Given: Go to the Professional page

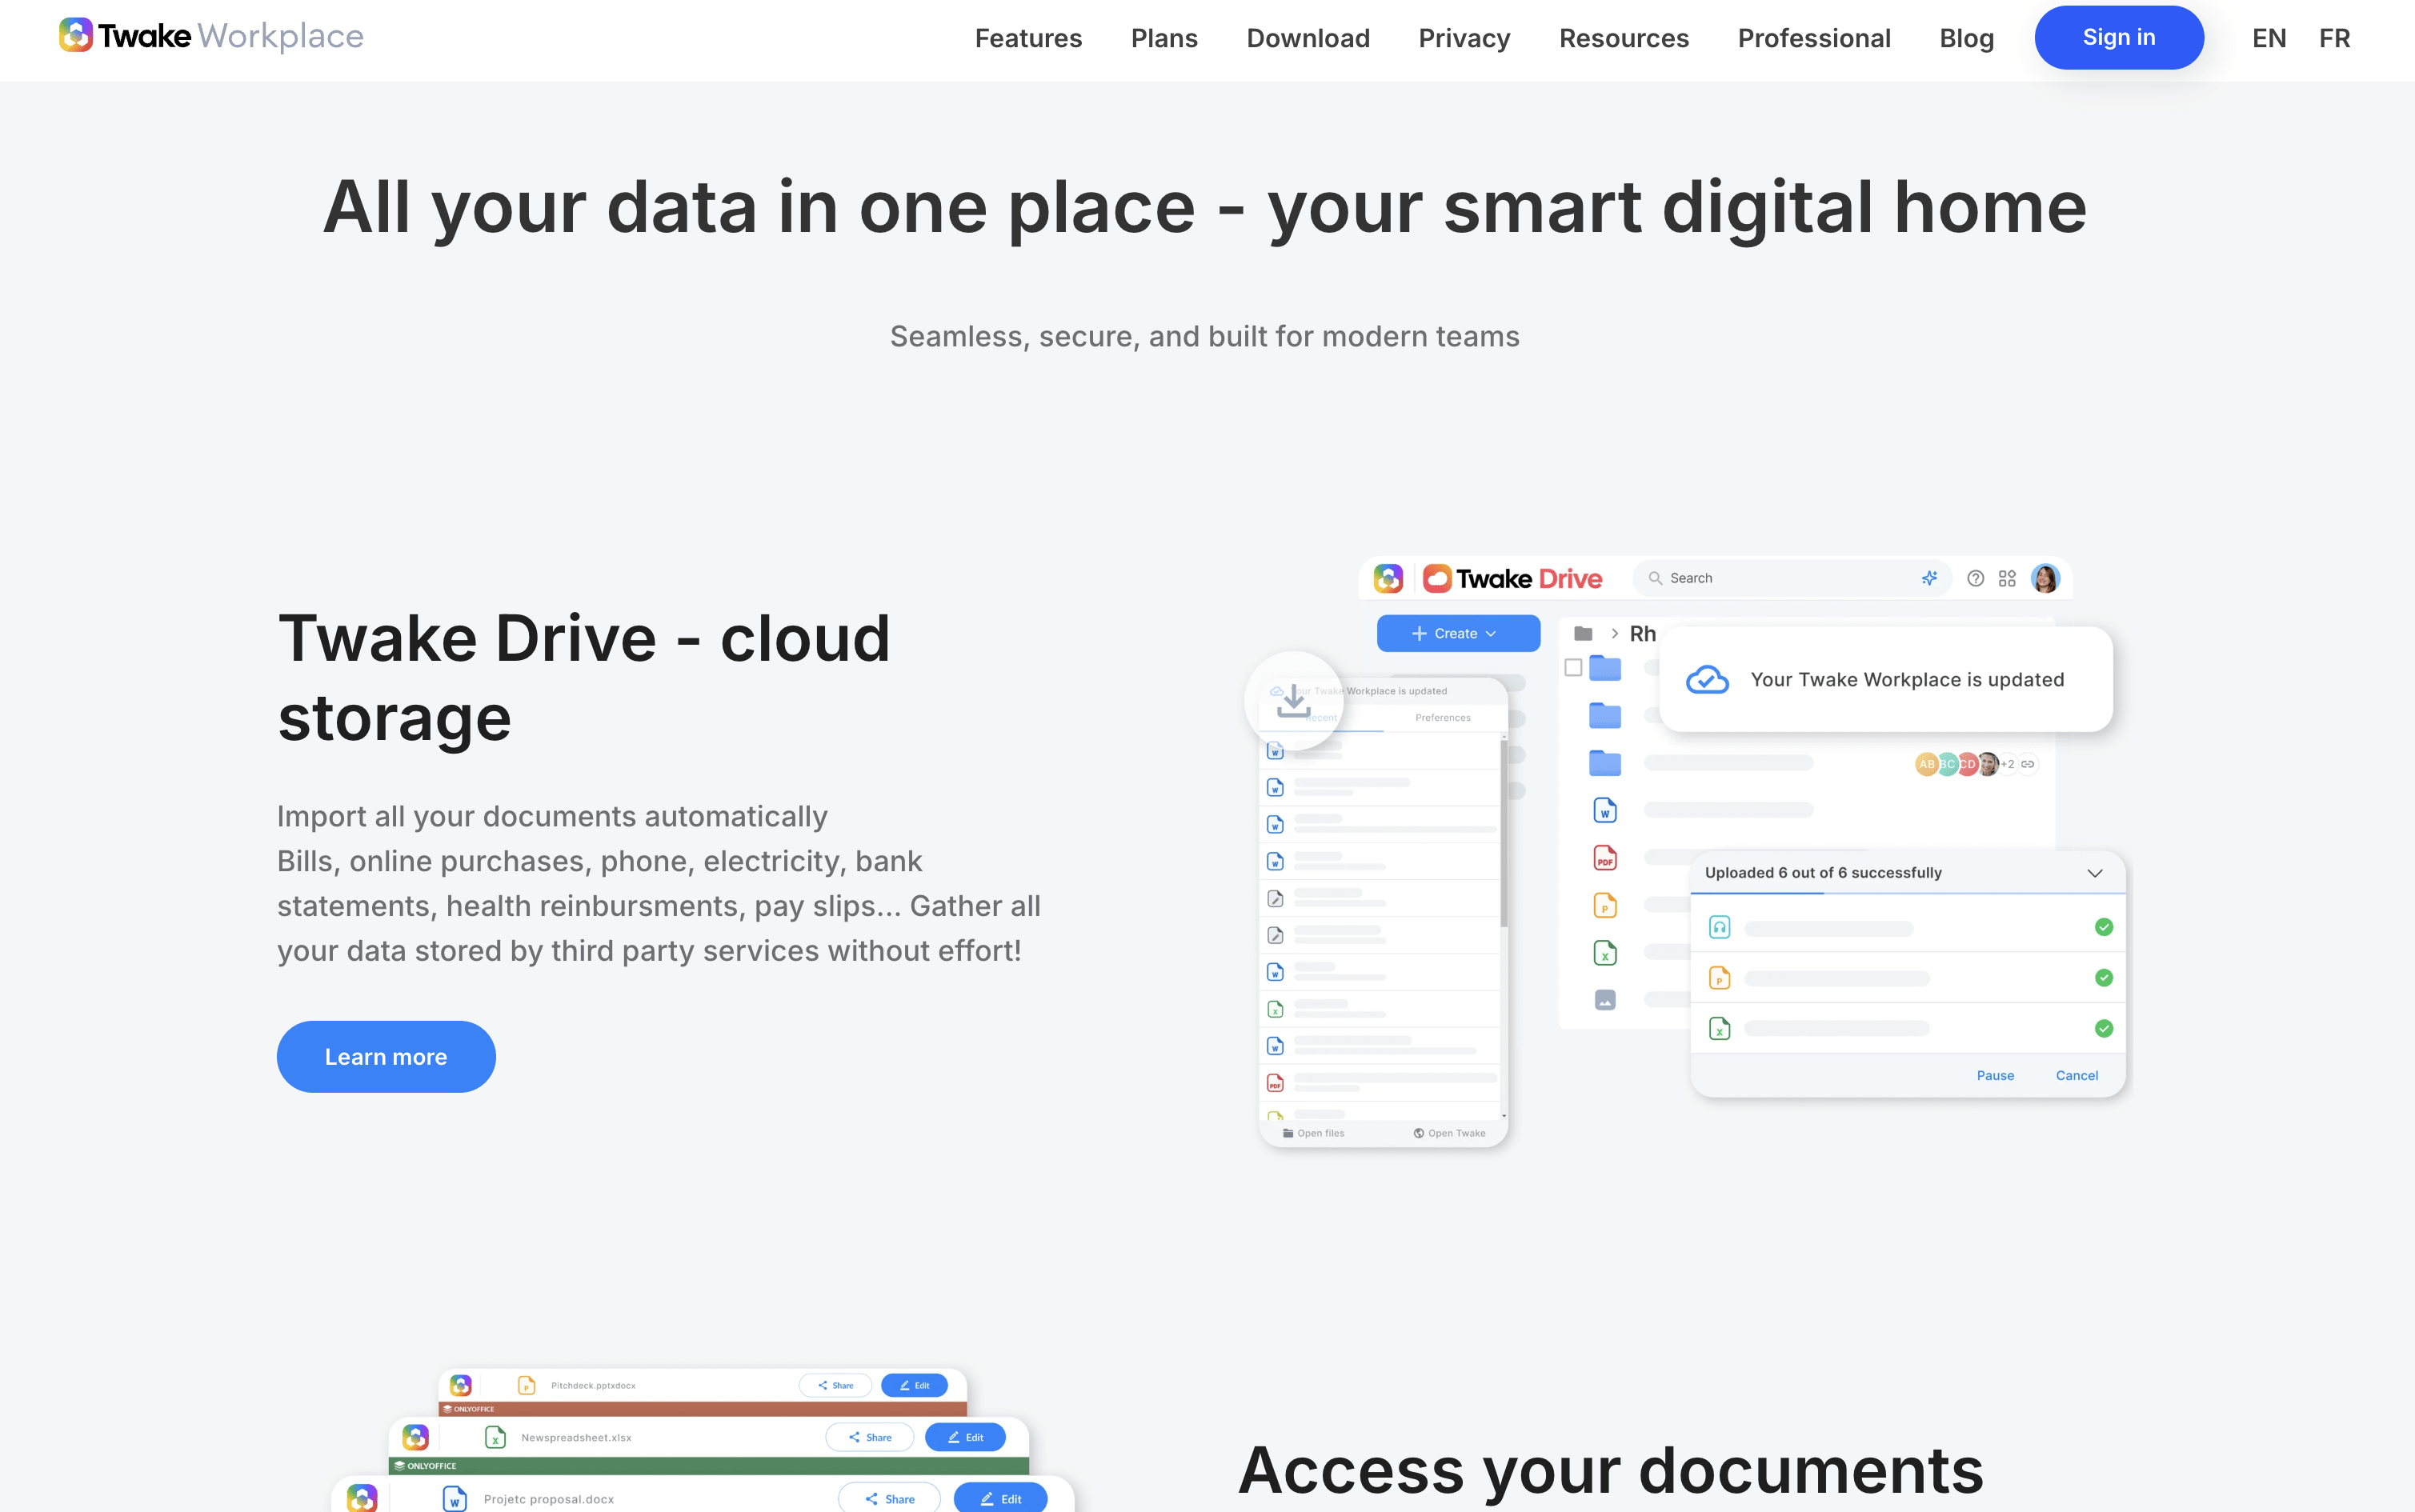Looking at the screenshot, I should tap(1814, 38).
